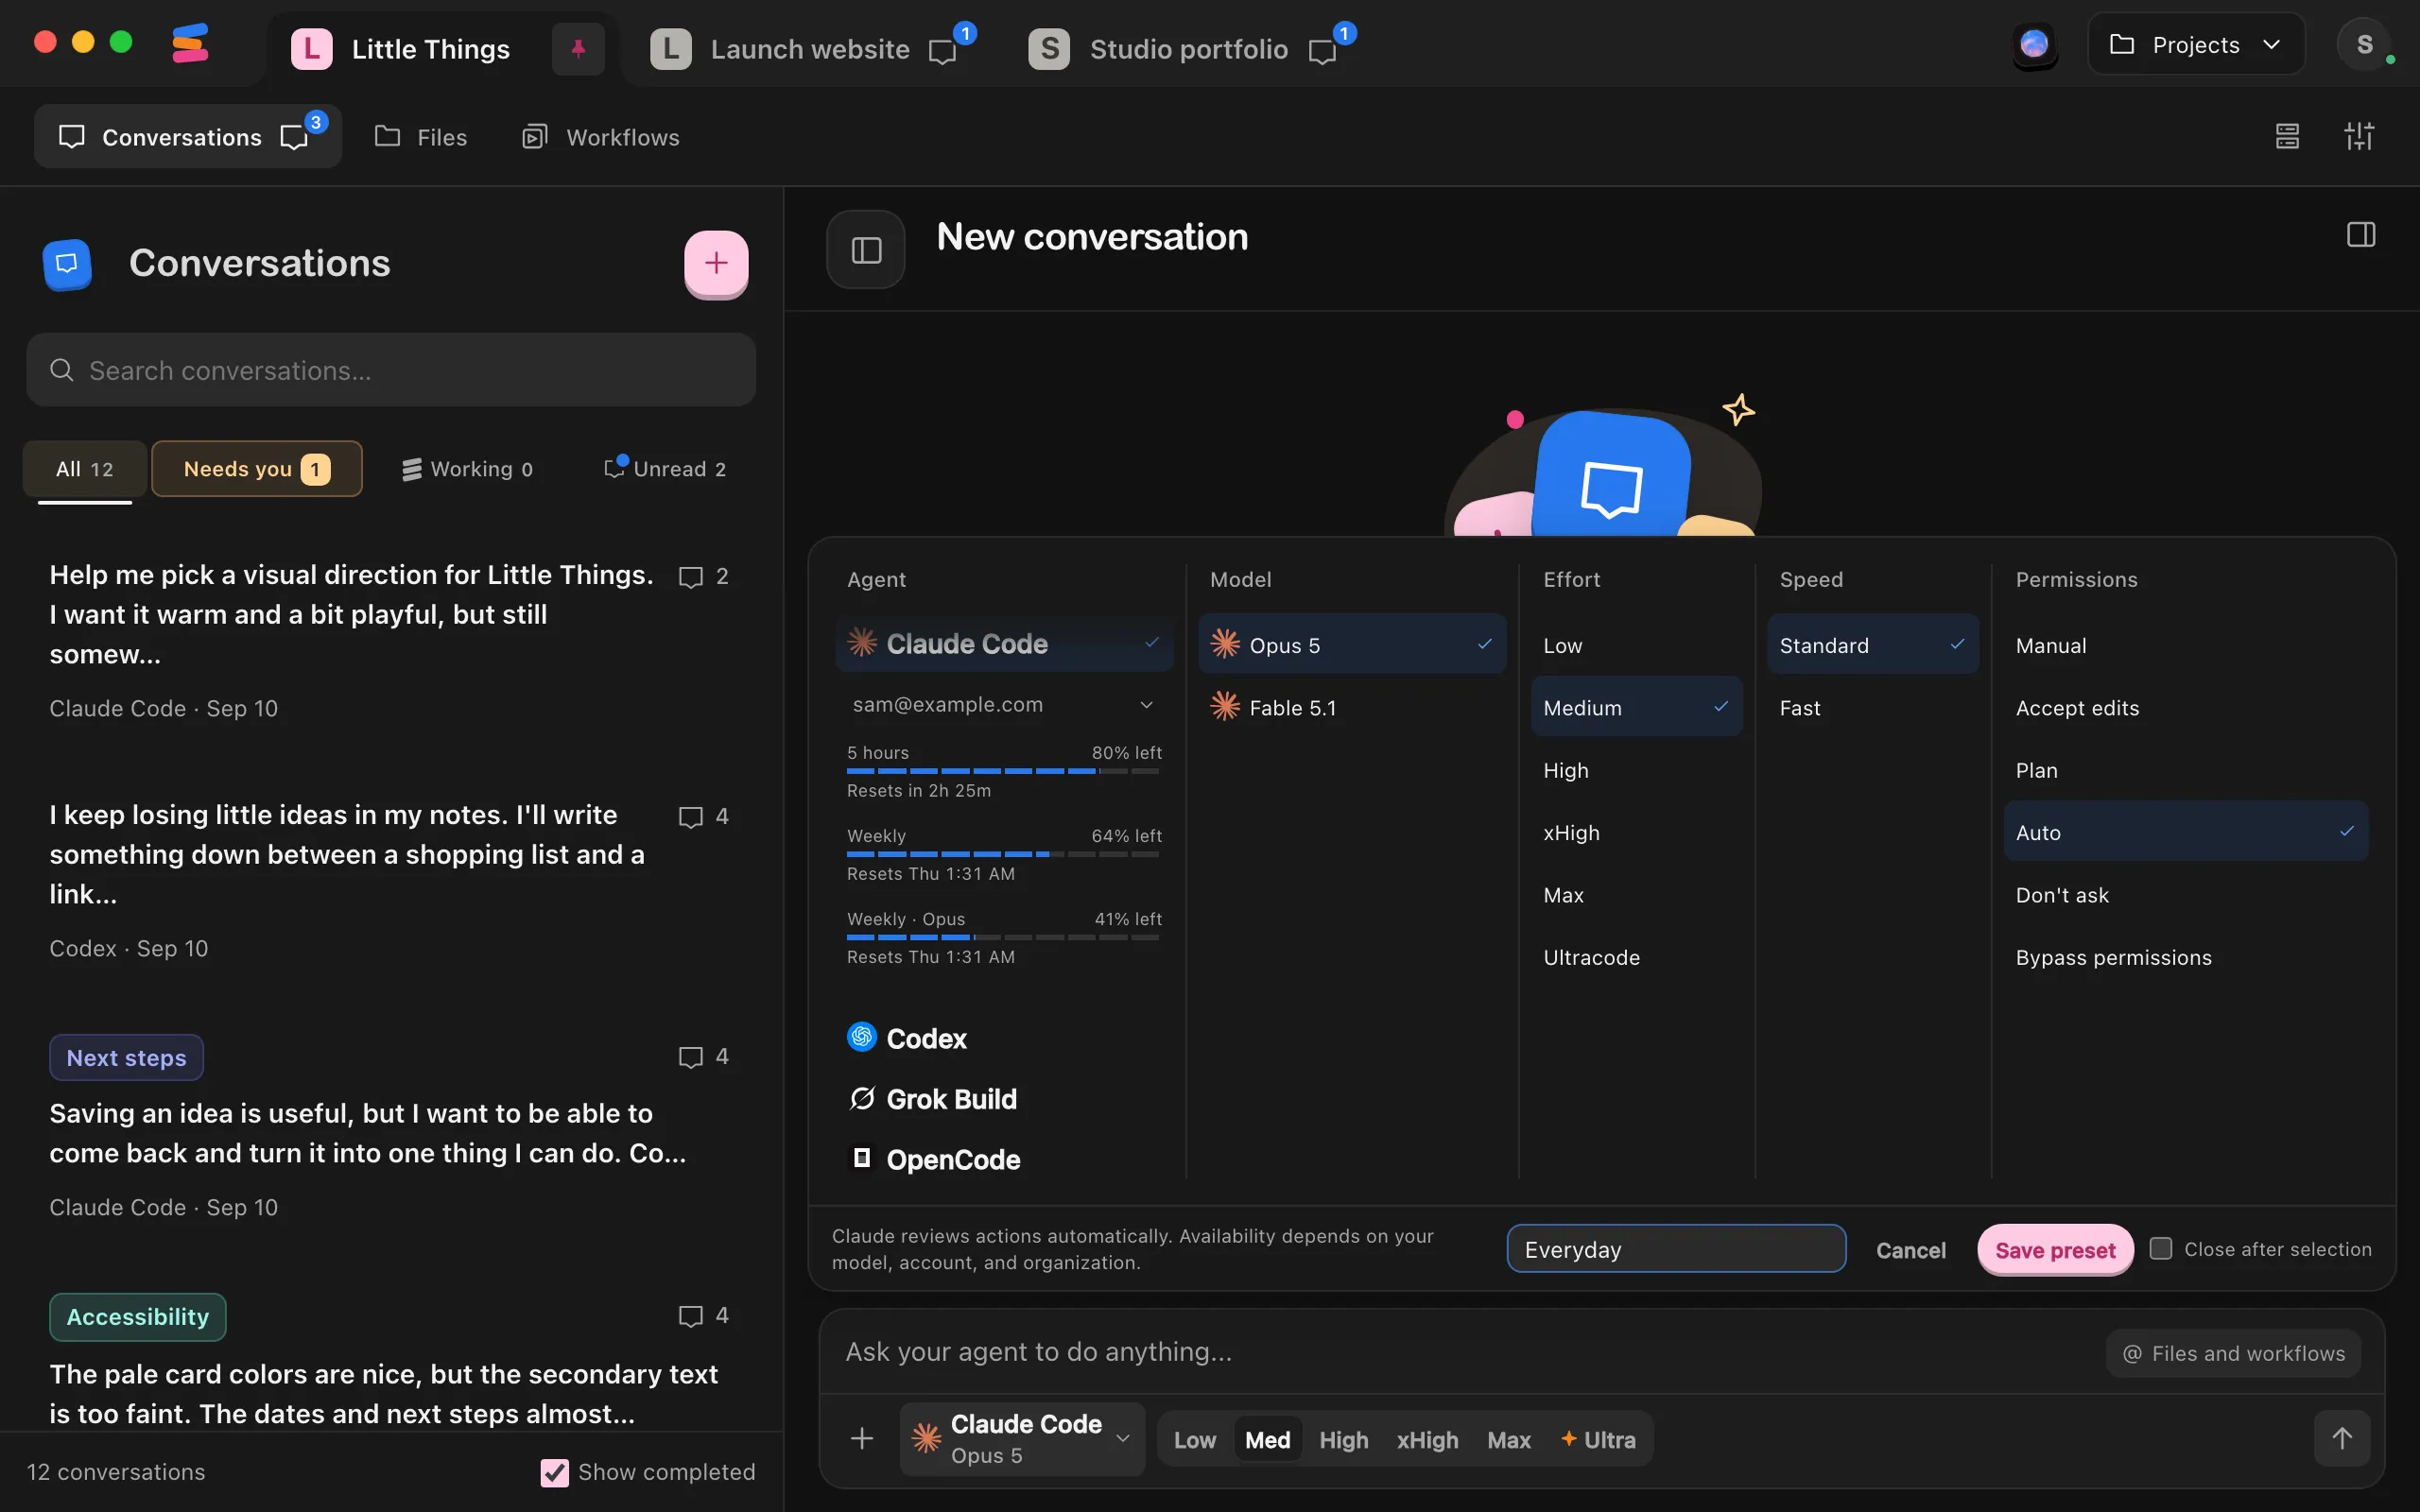Click the Save preset button
The width and height of the screenshot is (2420, 1512).
(x=2055, y=1249)
